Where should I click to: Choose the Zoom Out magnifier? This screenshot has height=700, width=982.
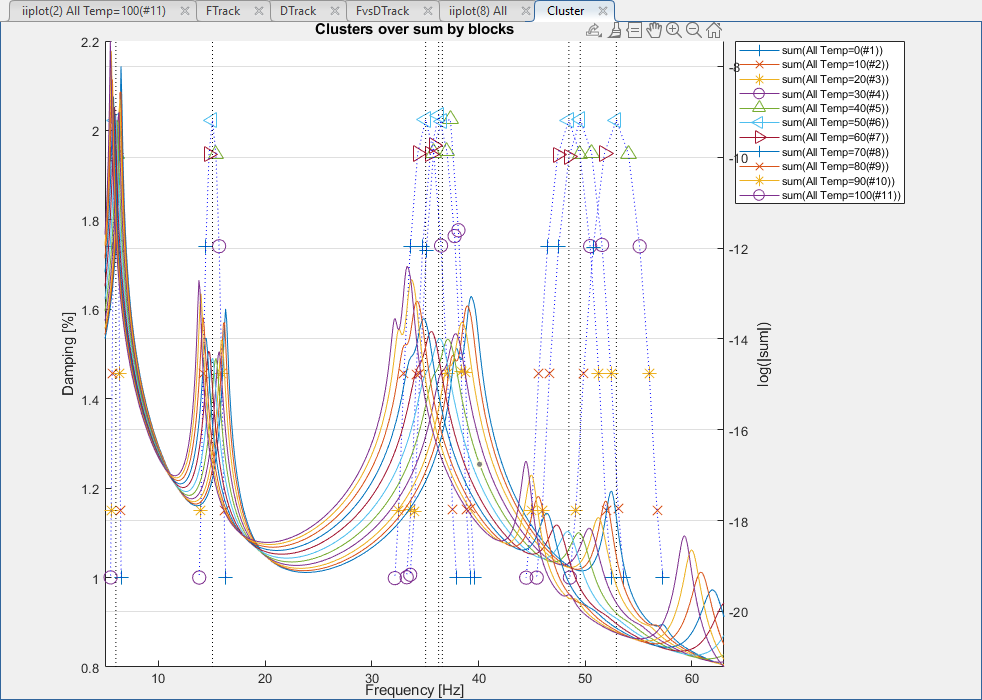pyautogui.click(x=694, y=30)
